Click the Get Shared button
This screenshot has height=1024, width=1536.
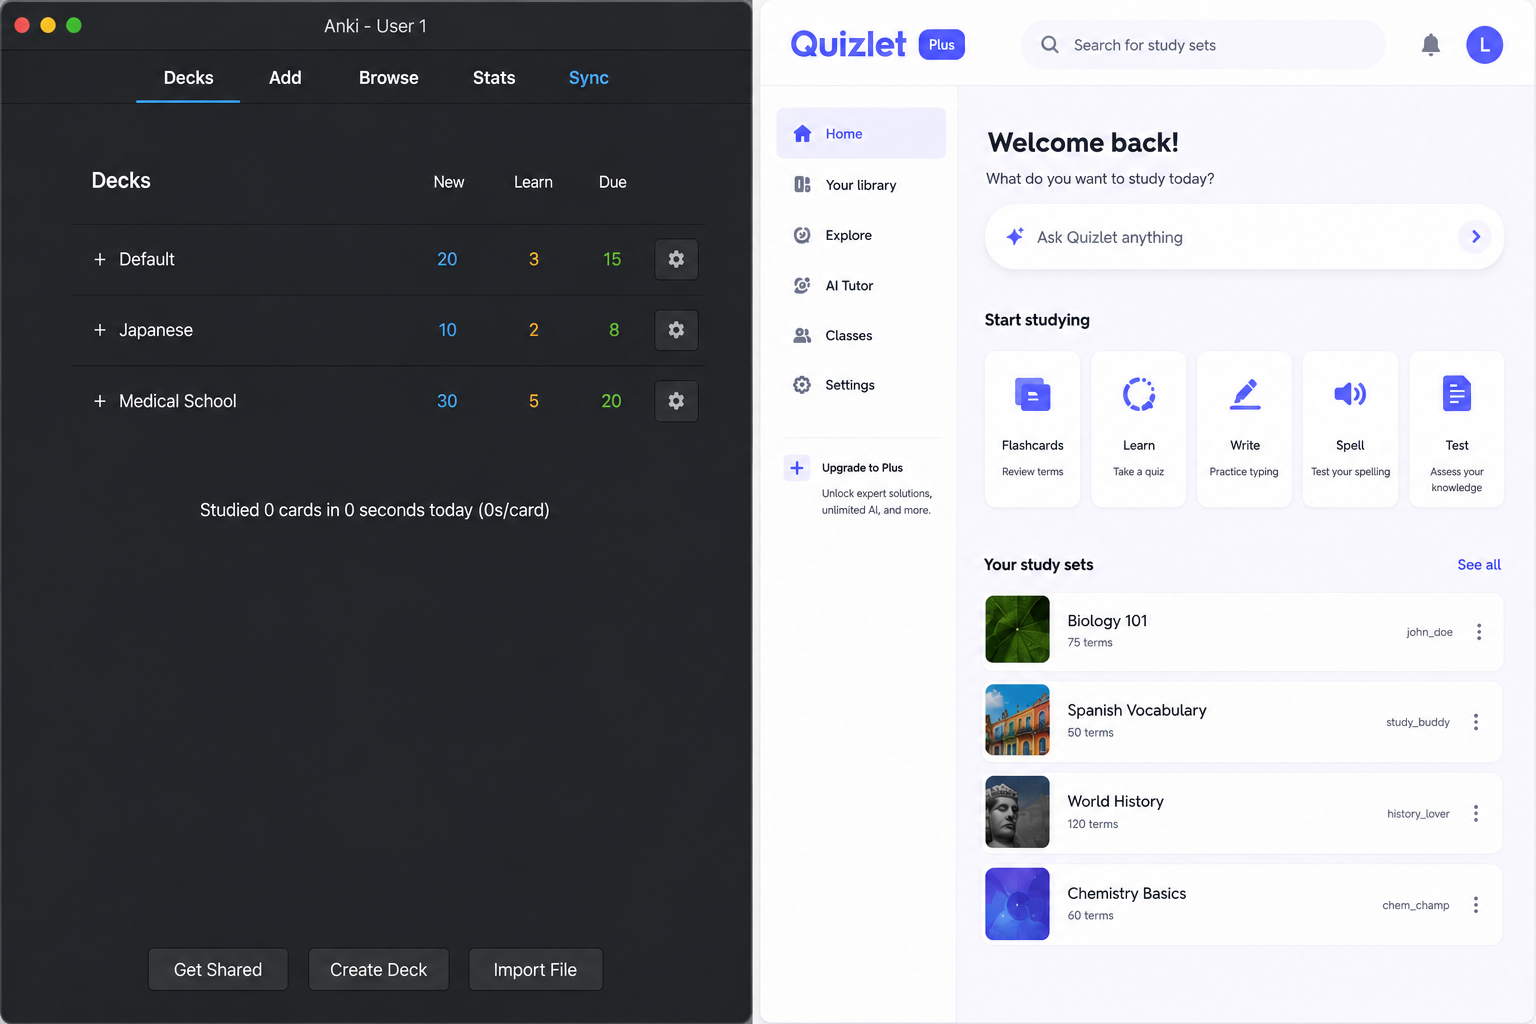tap(218, 970)
